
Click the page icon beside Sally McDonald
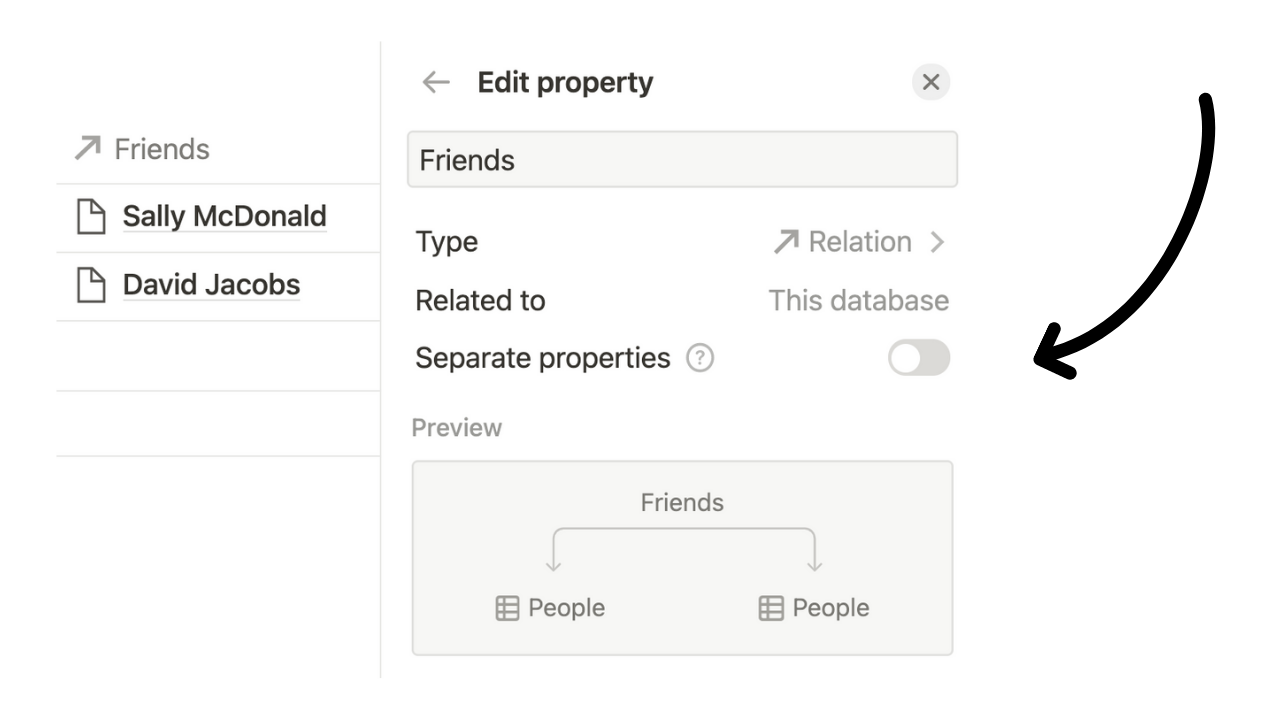pyautogui.click(x=91, y=217)
